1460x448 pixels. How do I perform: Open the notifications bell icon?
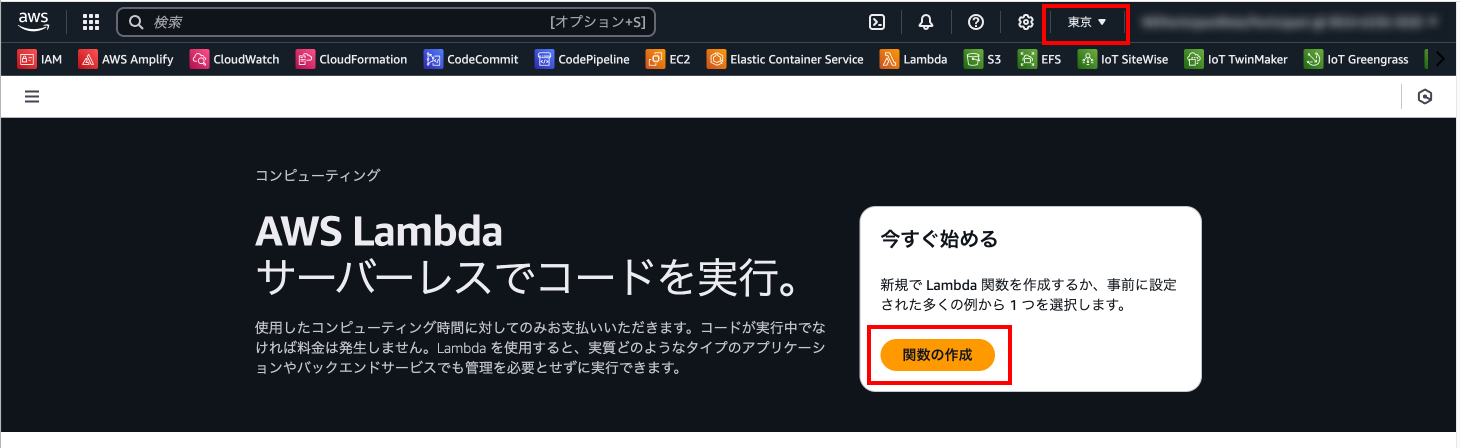click(926, 22)
